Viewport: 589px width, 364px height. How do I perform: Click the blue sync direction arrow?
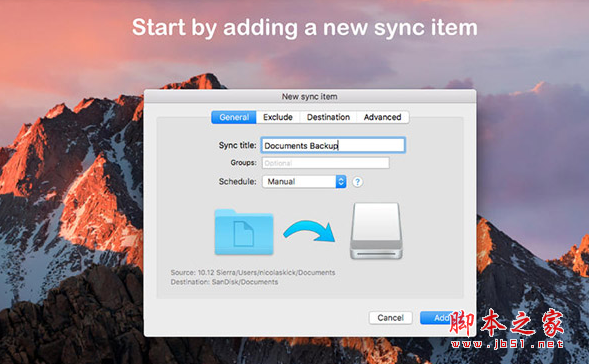tap(309, 231)
